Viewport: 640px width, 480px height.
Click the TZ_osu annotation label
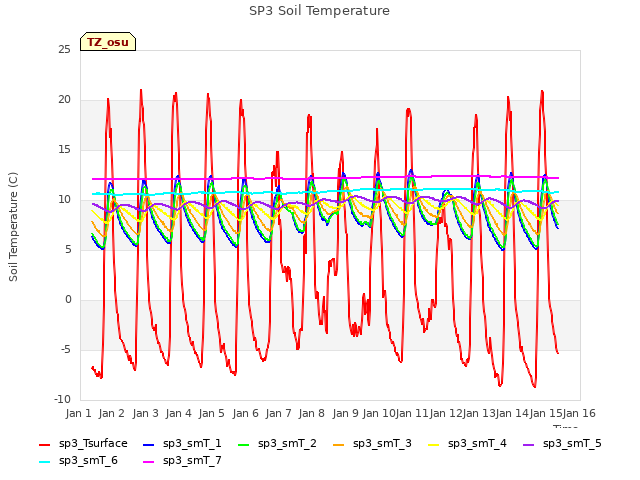pyautogui.click(x=108, y=42)
